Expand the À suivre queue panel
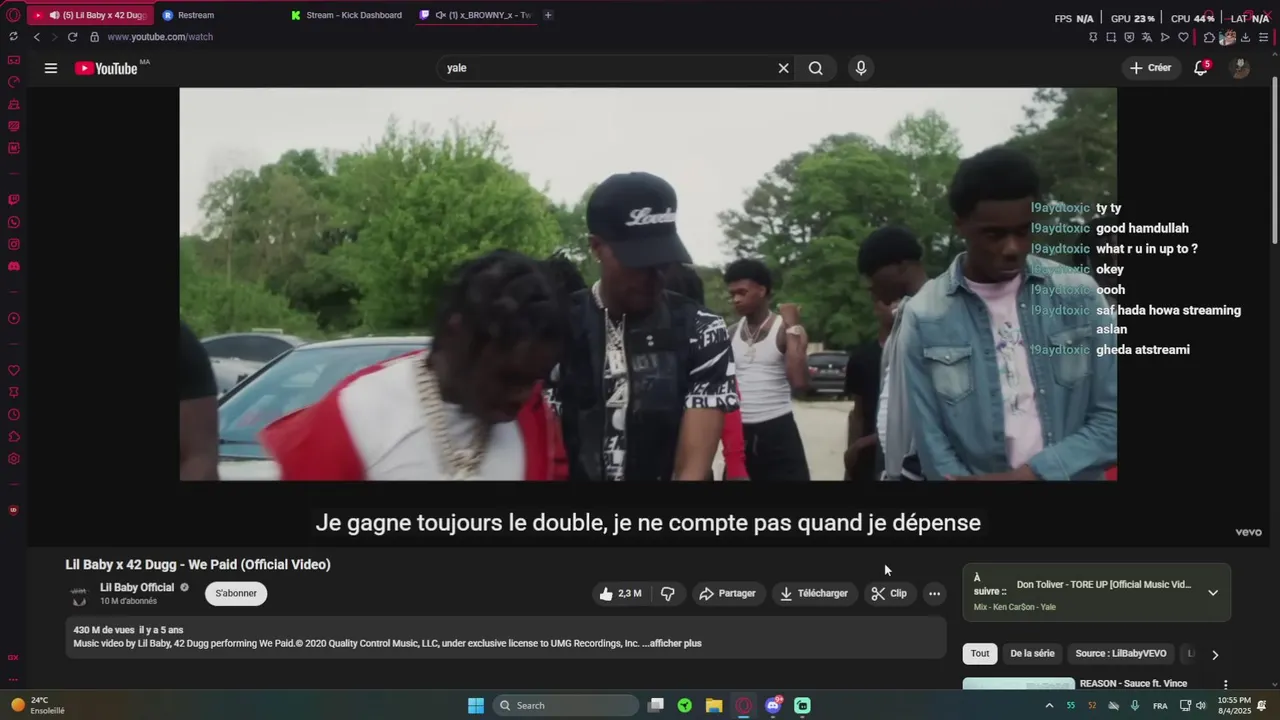Viewport: 1280px width, 720px height. (1213, 592)
